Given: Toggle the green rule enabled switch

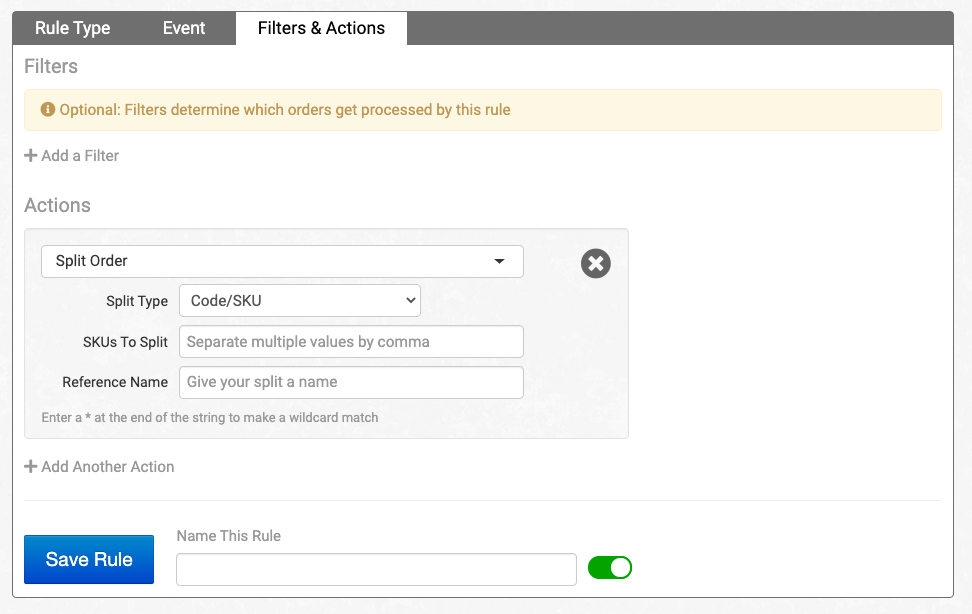Looking at the screenshot, I should 610,568.
